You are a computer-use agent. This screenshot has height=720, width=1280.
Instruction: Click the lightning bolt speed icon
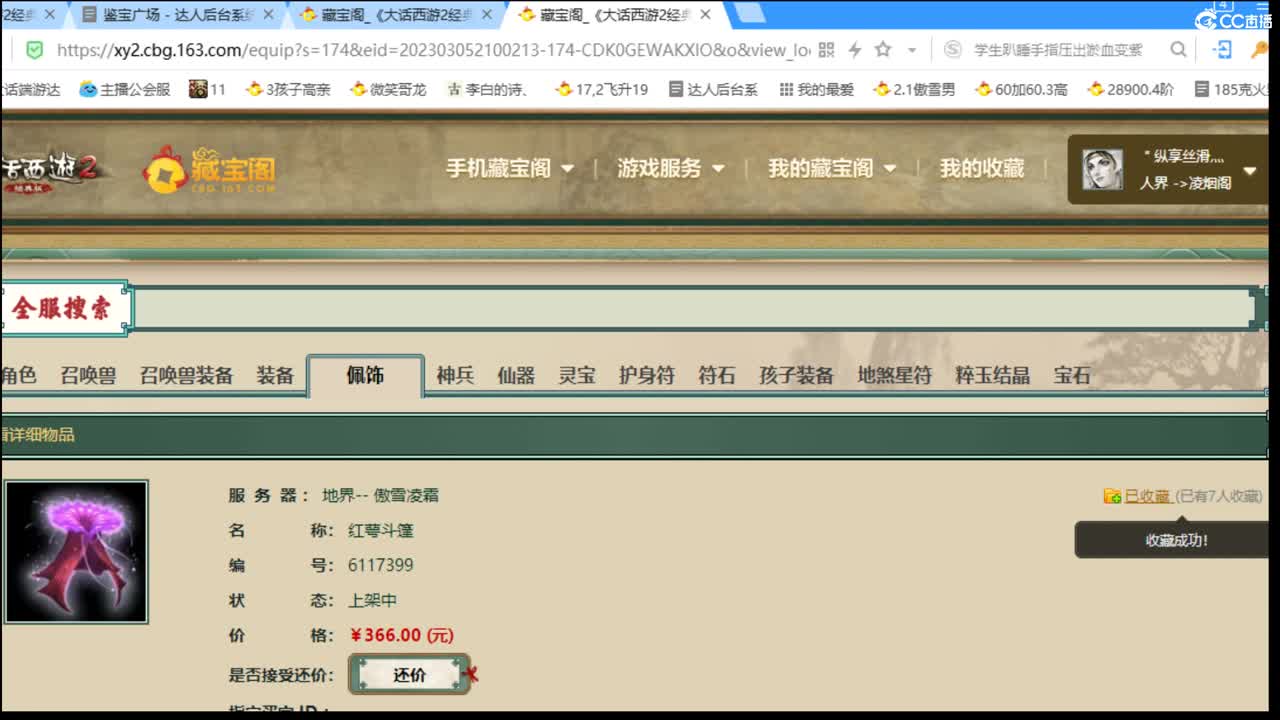point(855,50)
